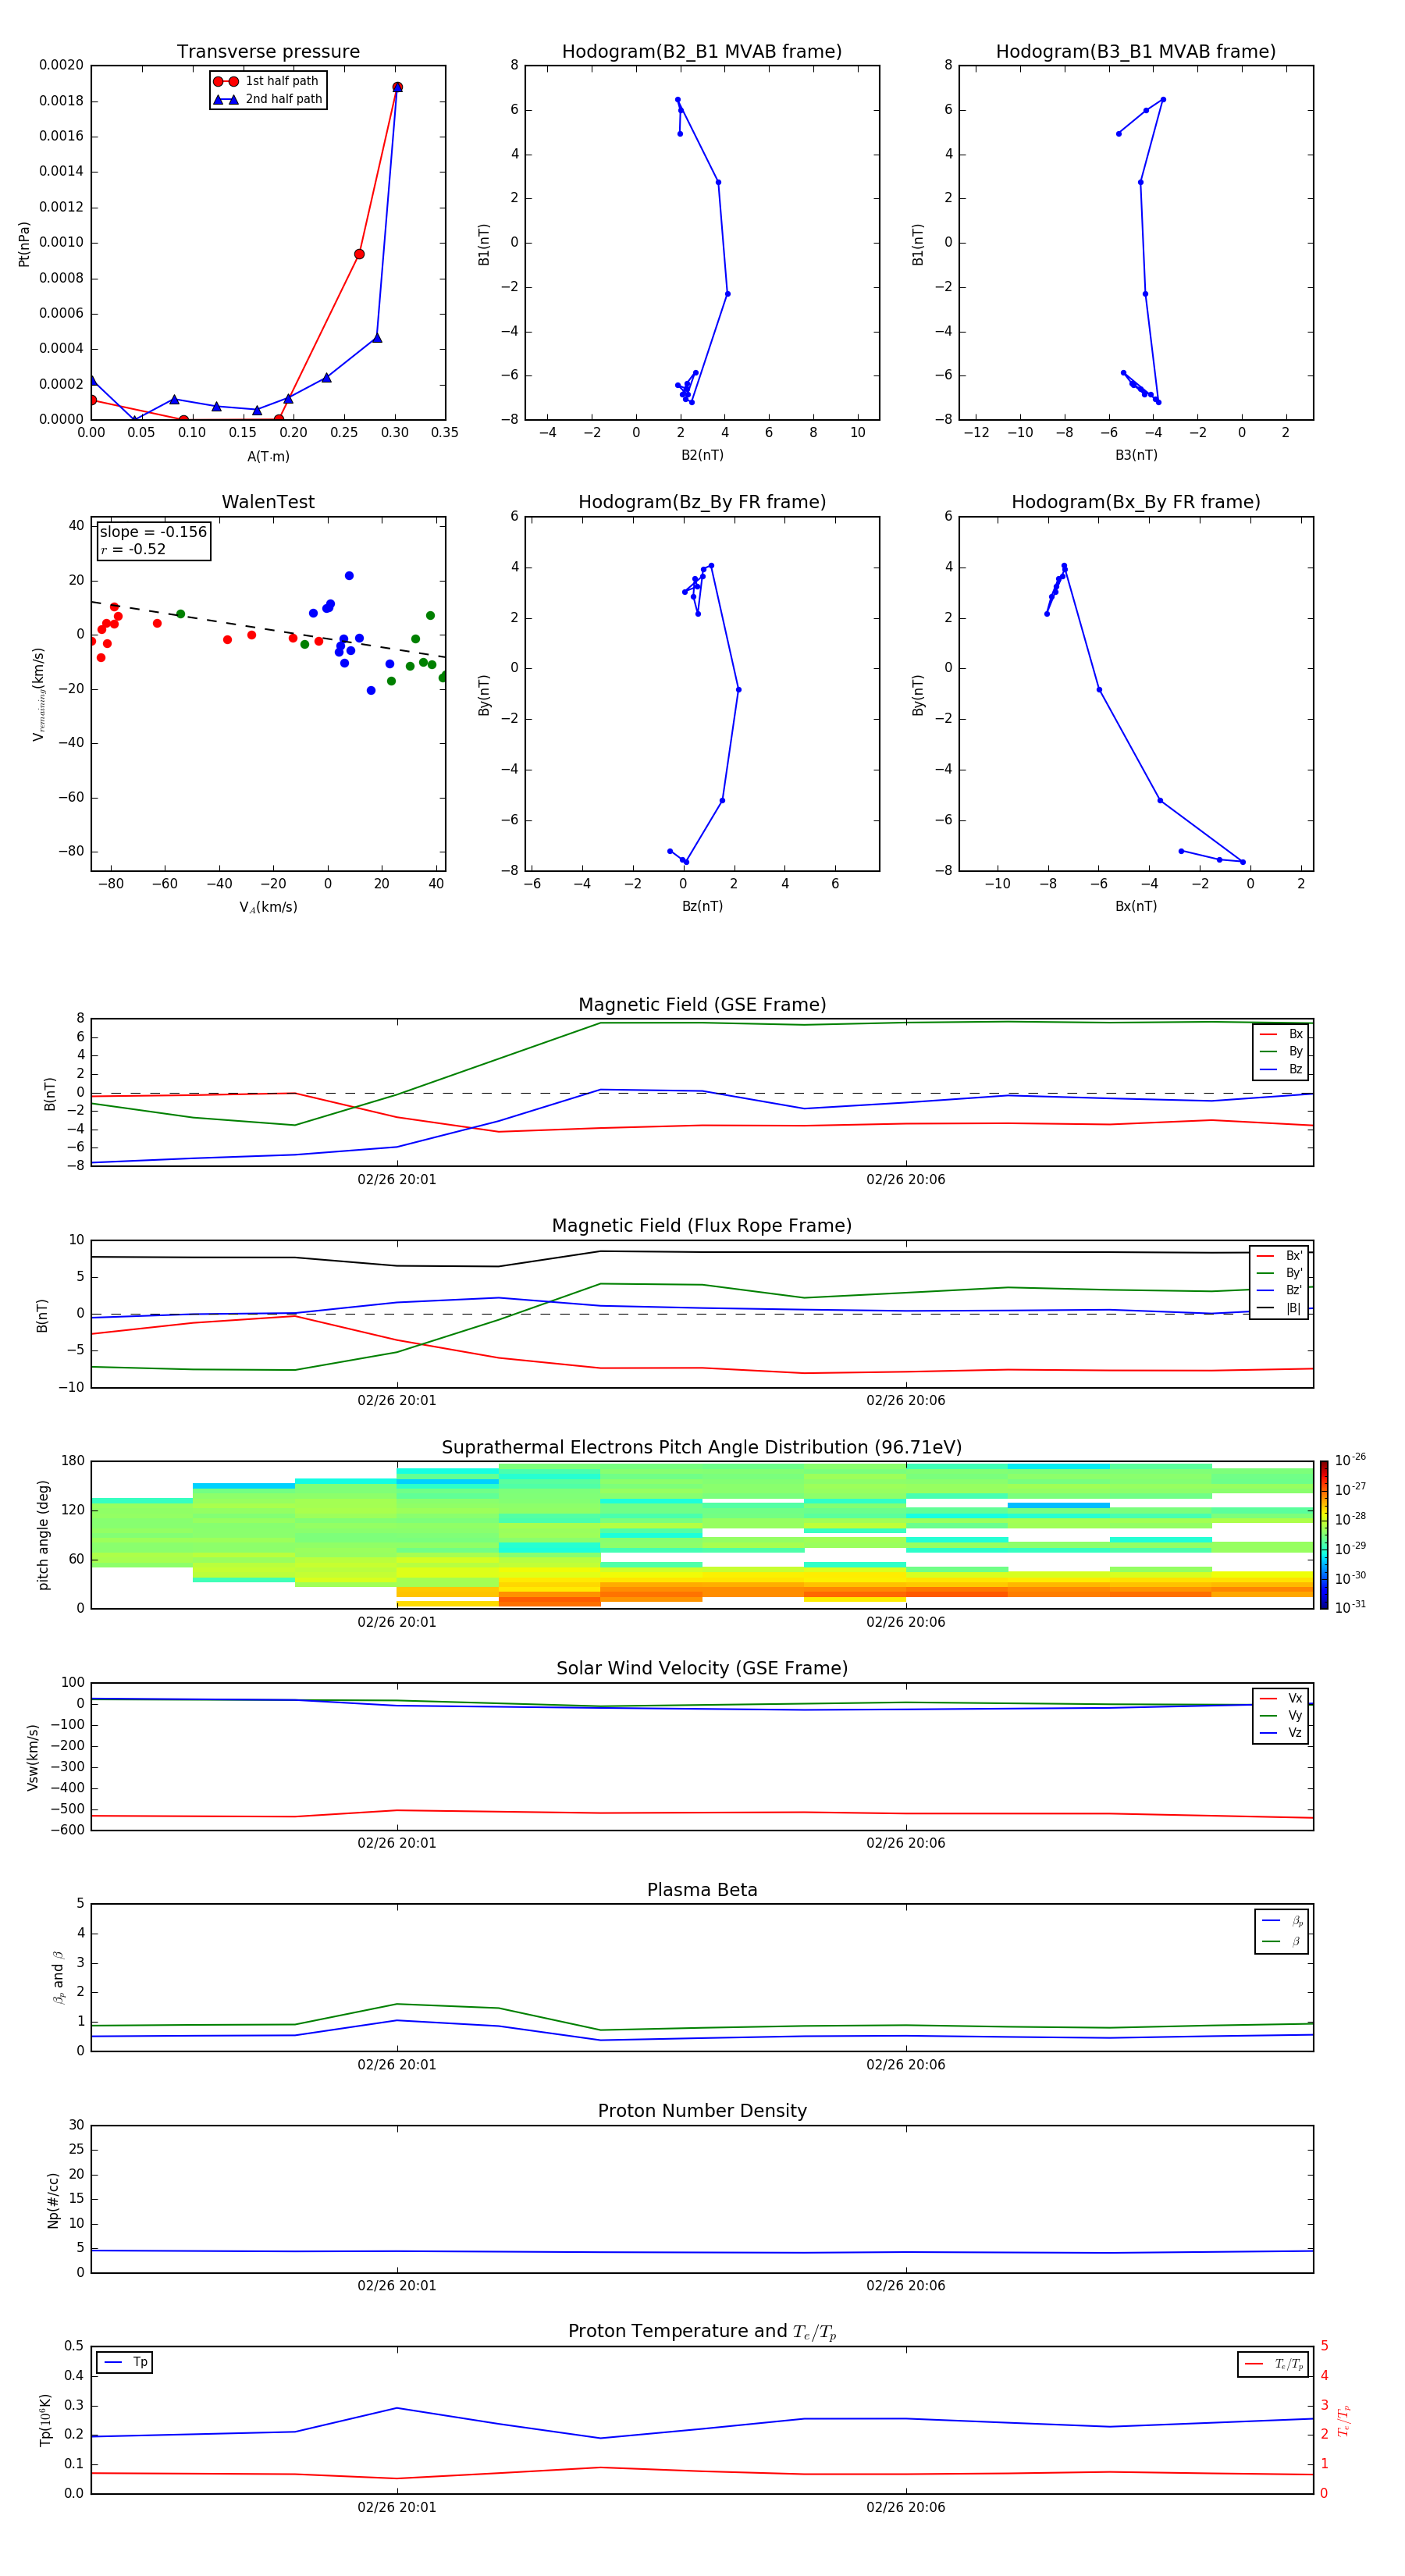Click the 'Vsw(km/s)' y-axis label
This screenshot has height=2576, width=1405.
click(33, 1757)
